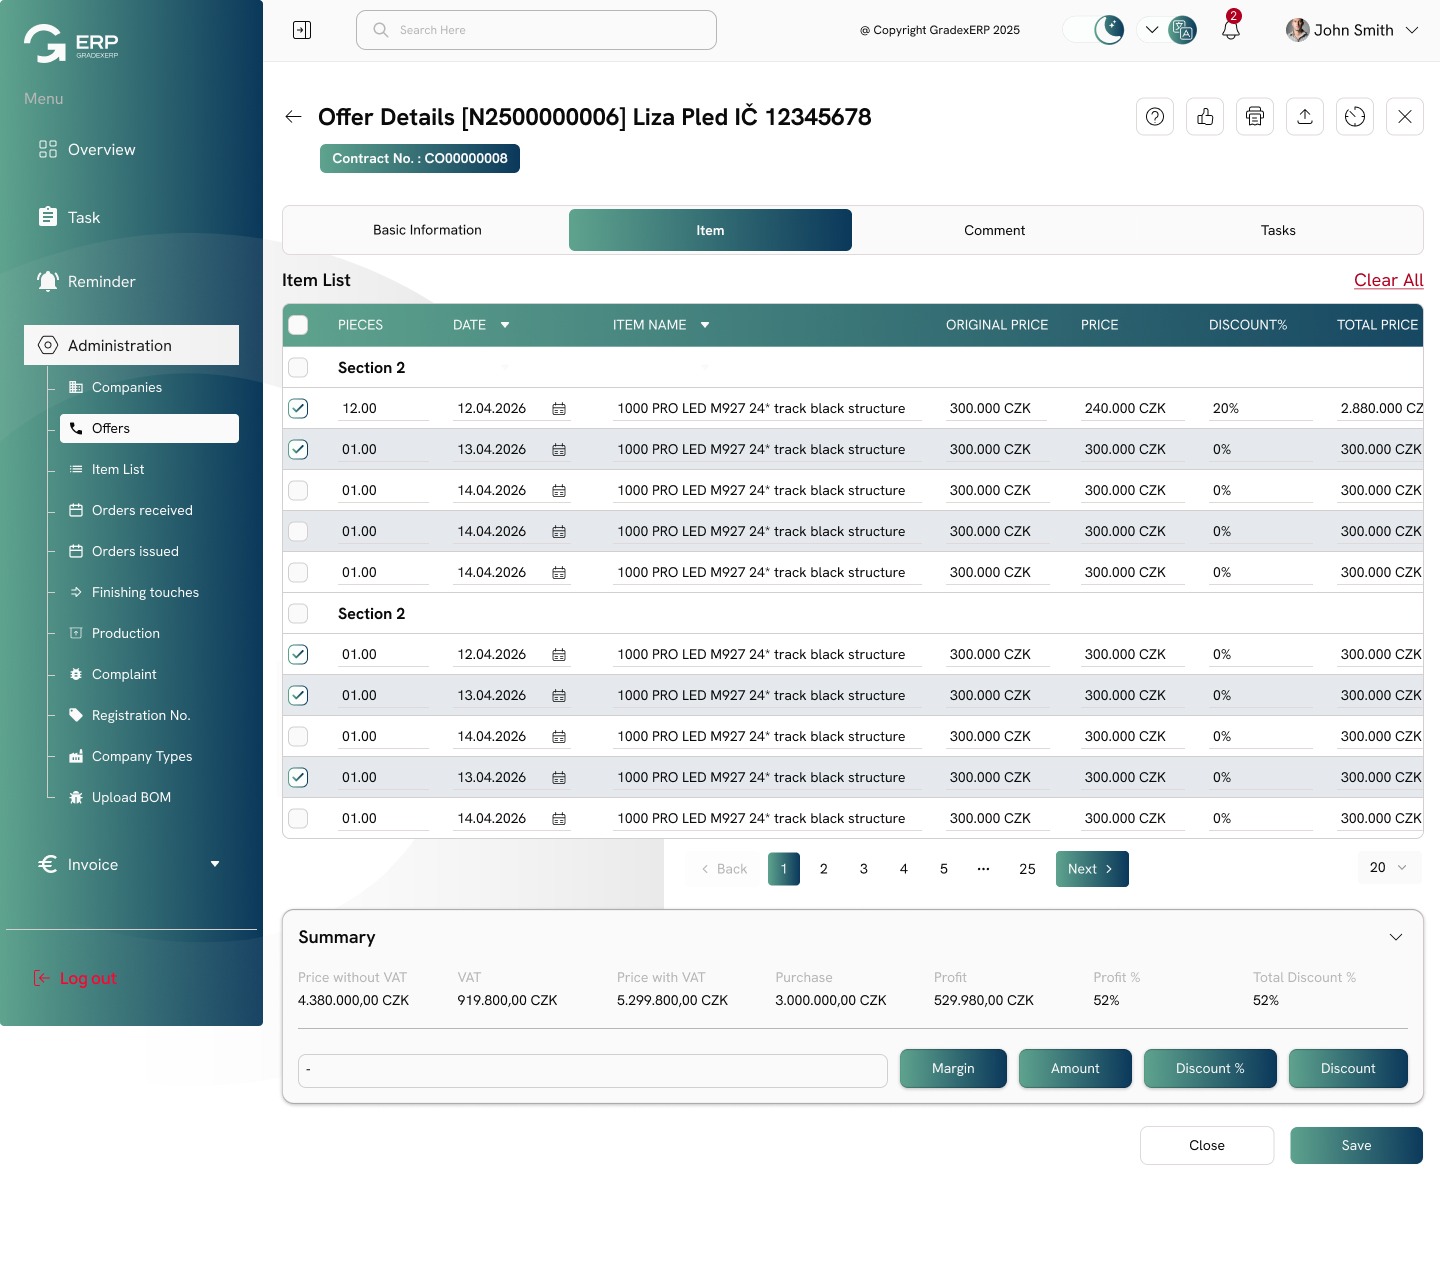Viewport: 1440px width, 1267px height.
Task: Switch to the Basic Information tab
Action: 427,230
